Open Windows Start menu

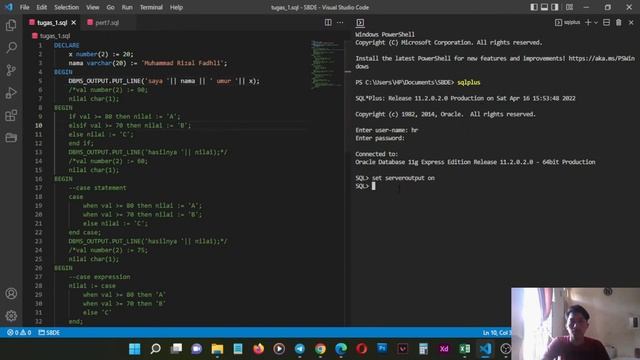pyautogui.click(x=135, y=349)
